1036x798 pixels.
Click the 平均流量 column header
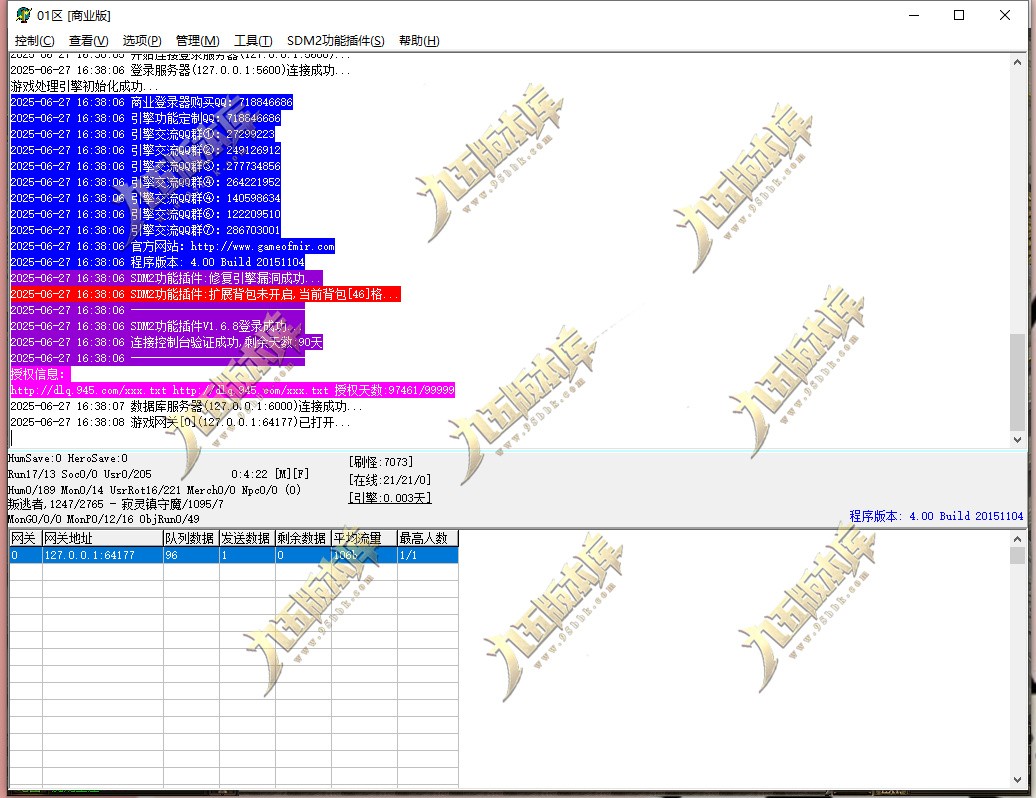pos(364,538)
